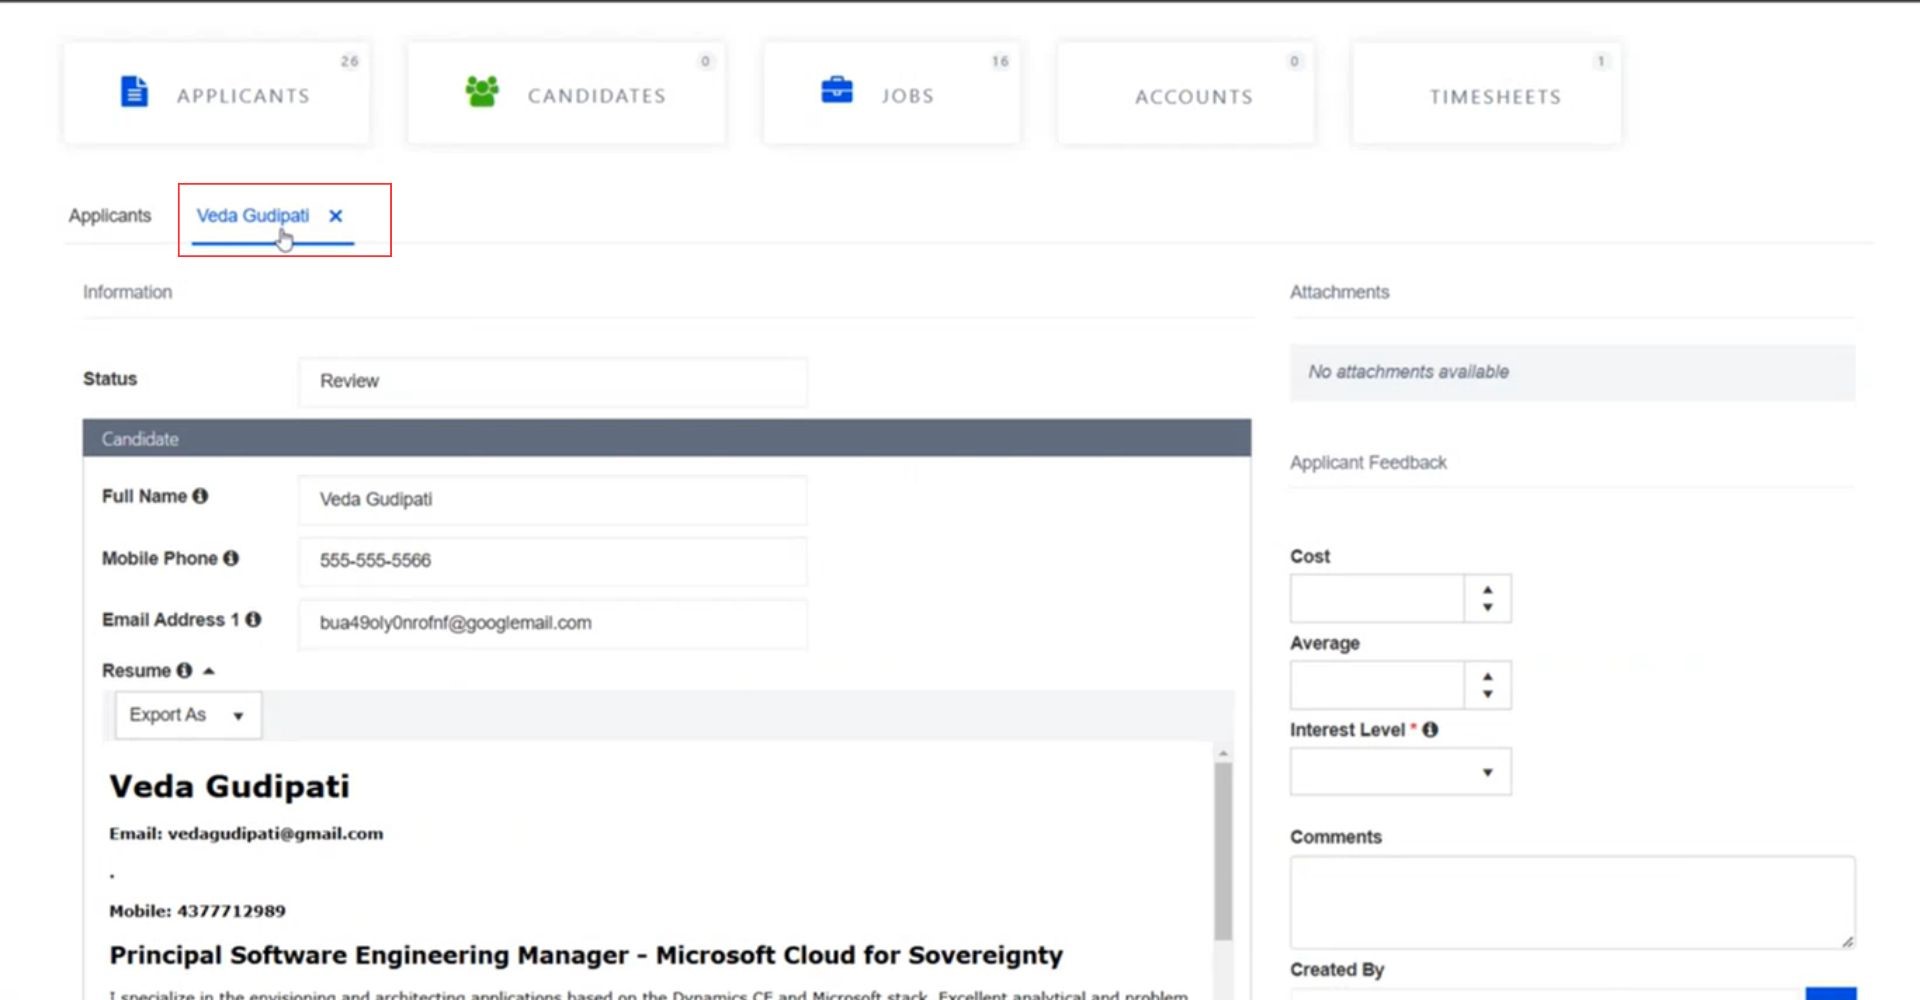Increase the Cost value with up arrow

(1488, 590)
